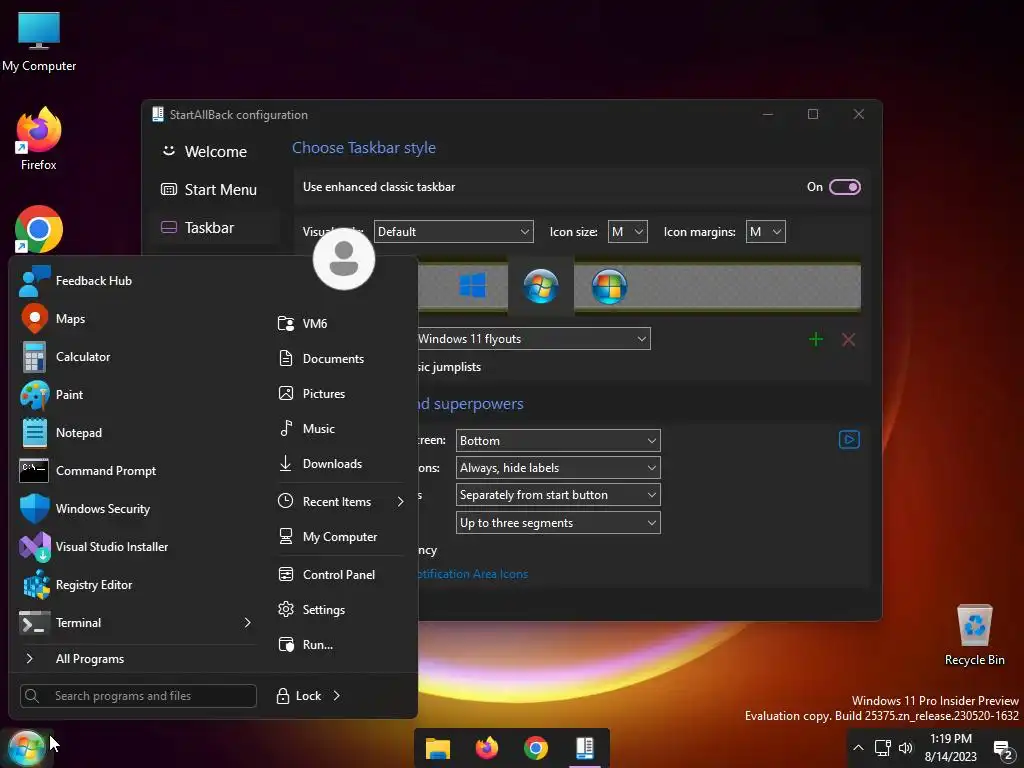Toggle the enhanced classic taskbar switch
The width and height of the screenshot is (1024, 768).
tap(844, 187)
